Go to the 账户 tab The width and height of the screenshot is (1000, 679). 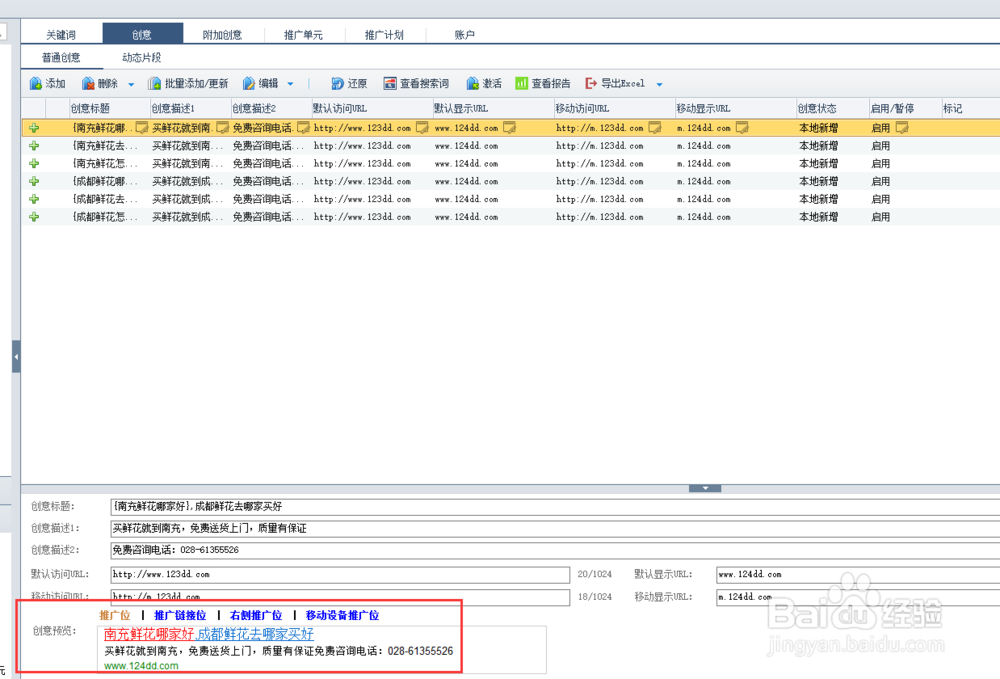click(x=464, y=34)
